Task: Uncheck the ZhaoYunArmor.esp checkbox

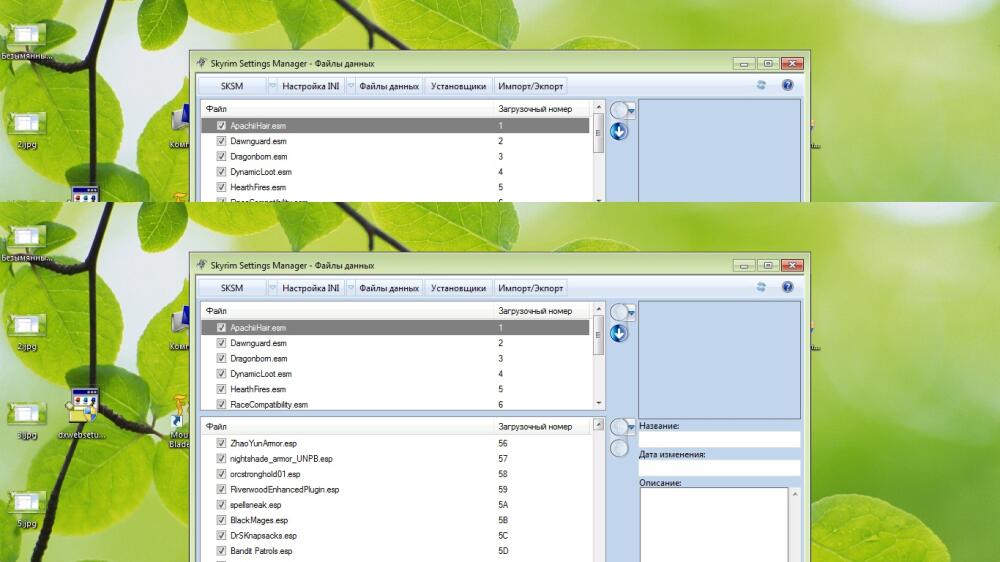Action: [x=221, y=443]
